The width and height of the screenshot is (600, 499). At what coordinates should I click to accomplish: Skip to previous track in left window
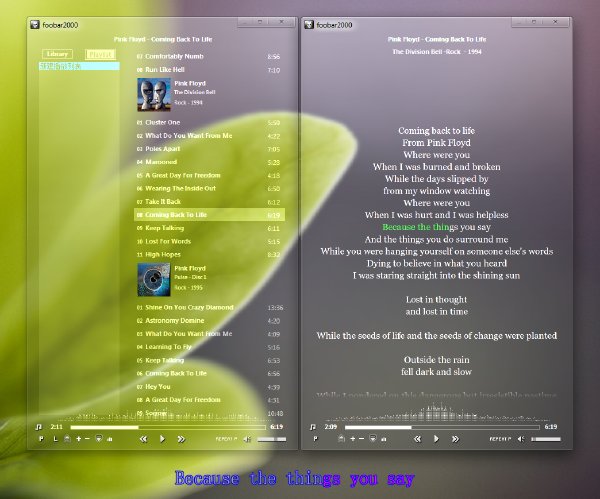pyautogui.click(x=143, y=439)
